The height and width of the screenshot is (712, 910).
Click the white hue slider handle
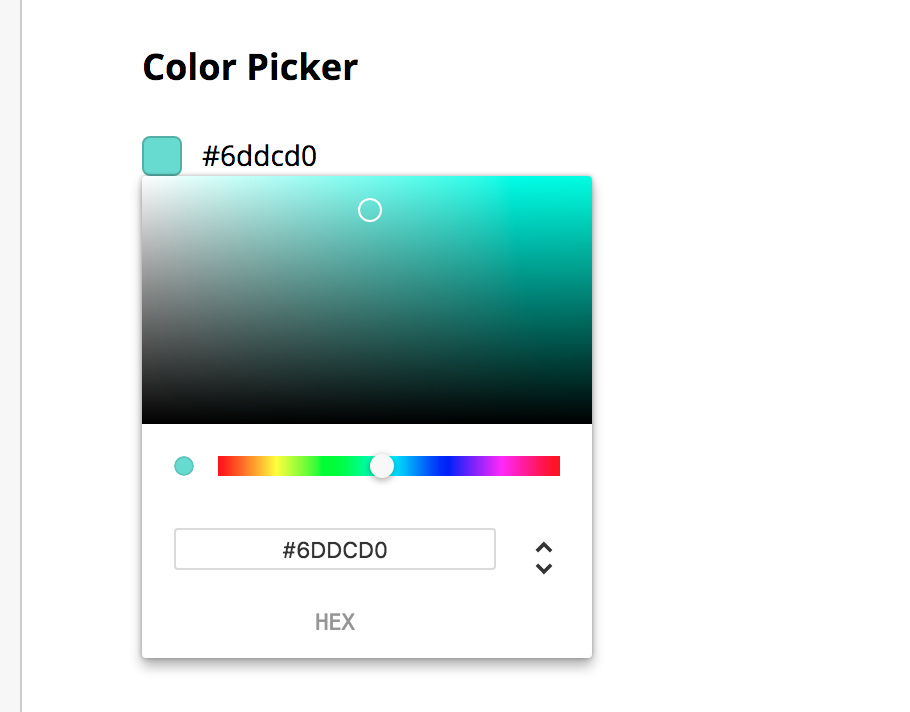coord(382,466)
